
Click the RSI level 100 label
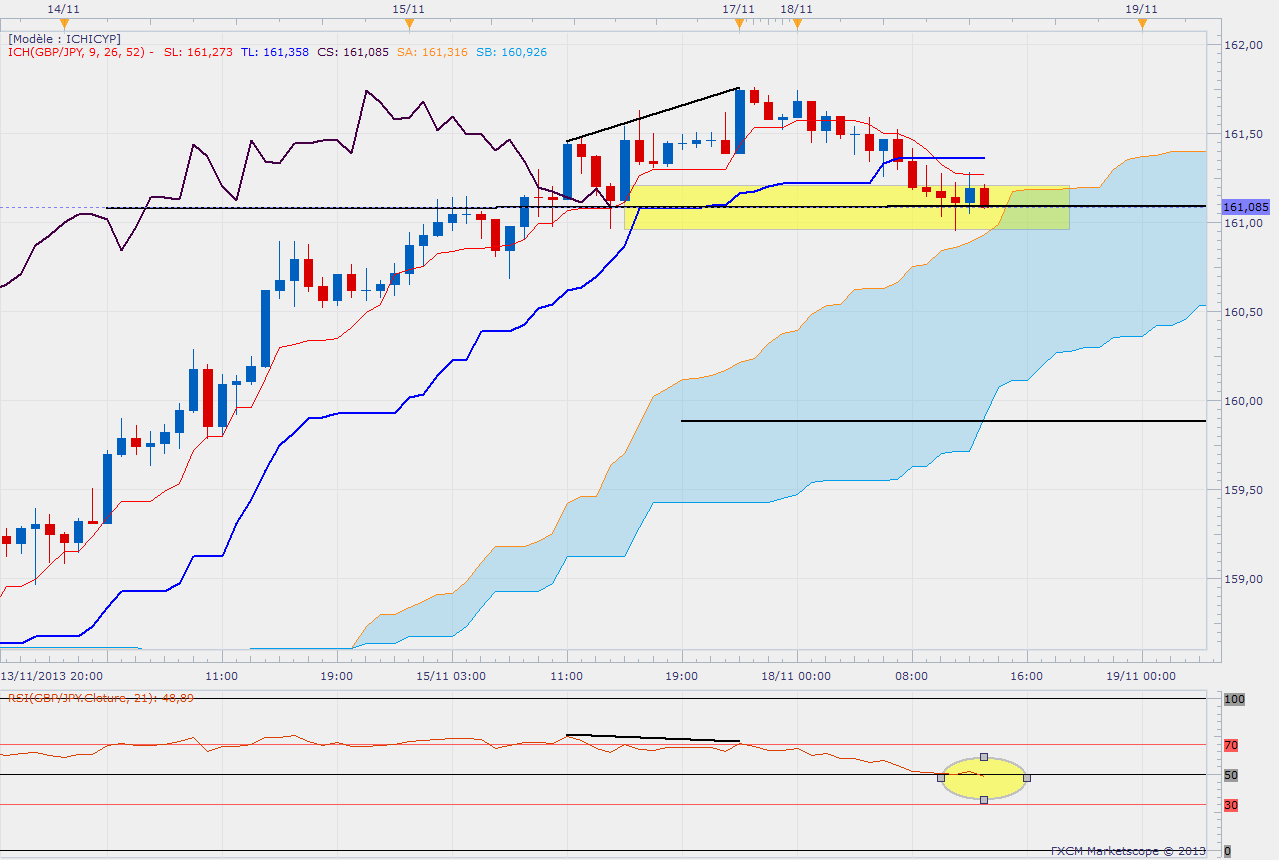coord(1234,700)
